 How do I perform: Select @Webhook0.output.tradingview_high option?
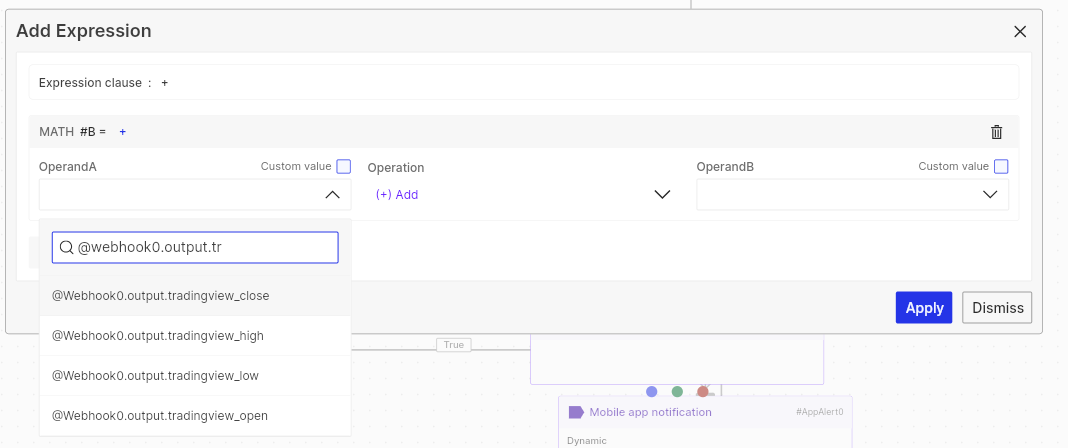(x=195, y=336)
